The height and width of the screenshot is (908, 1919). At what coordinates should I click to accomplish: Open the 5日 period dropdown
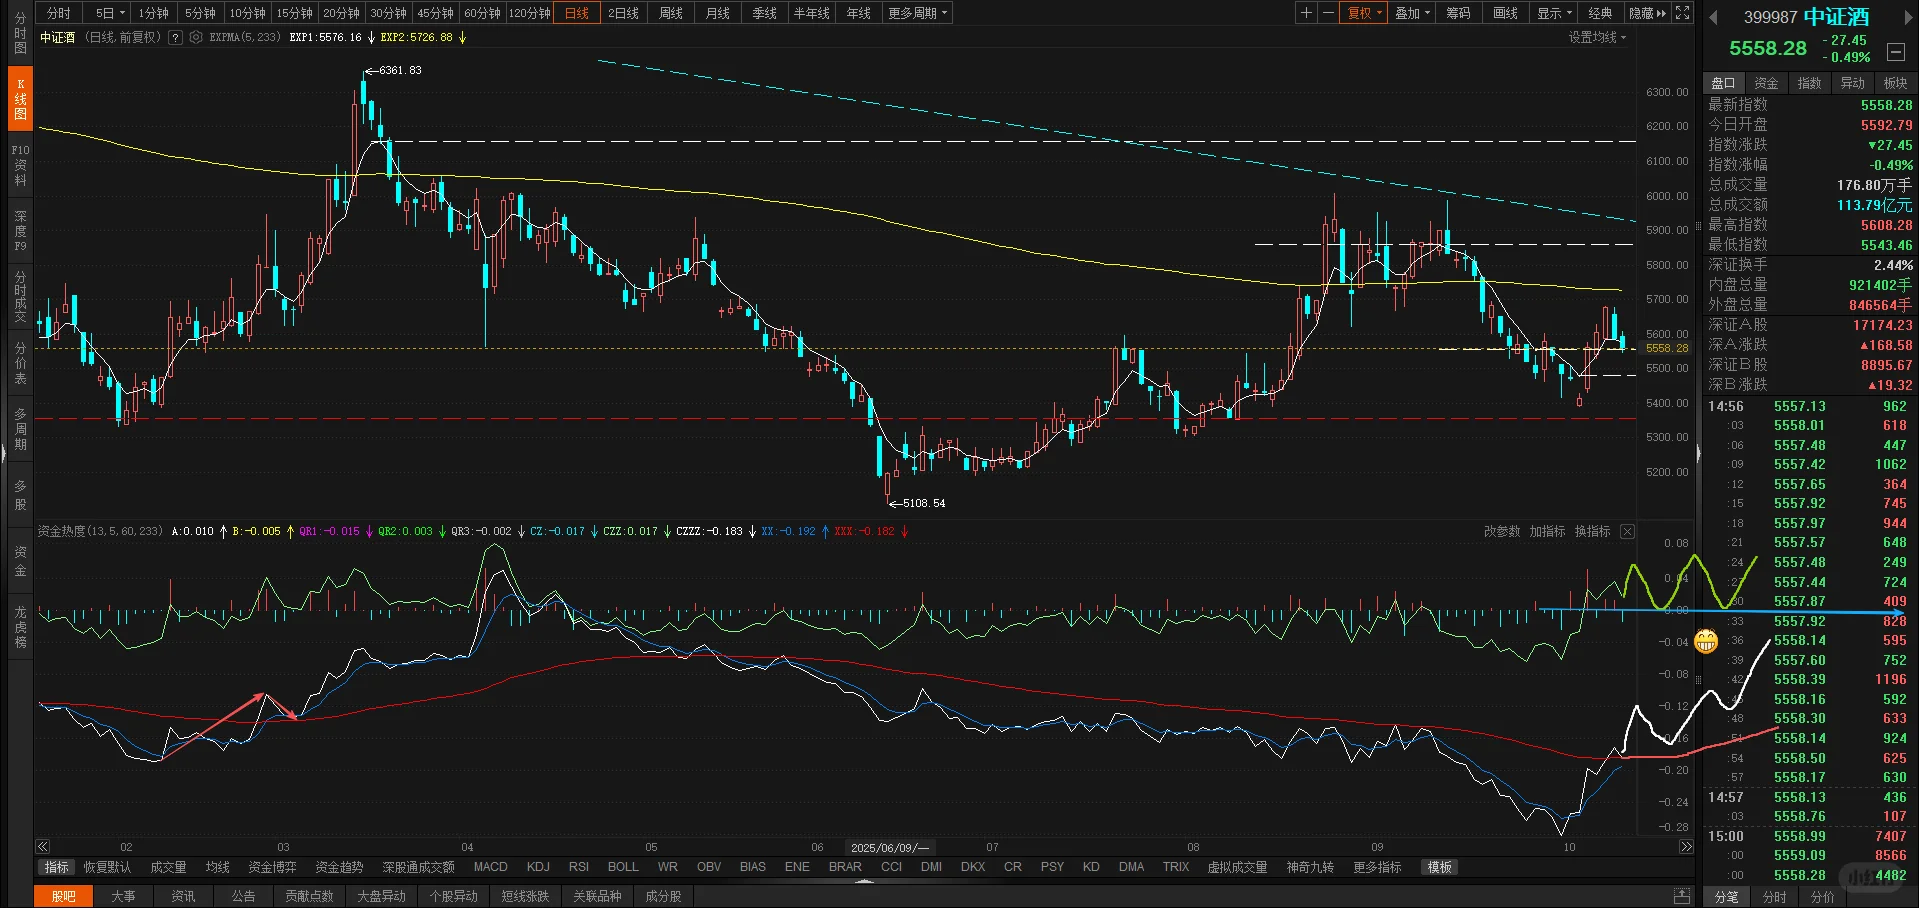[110, 13]
